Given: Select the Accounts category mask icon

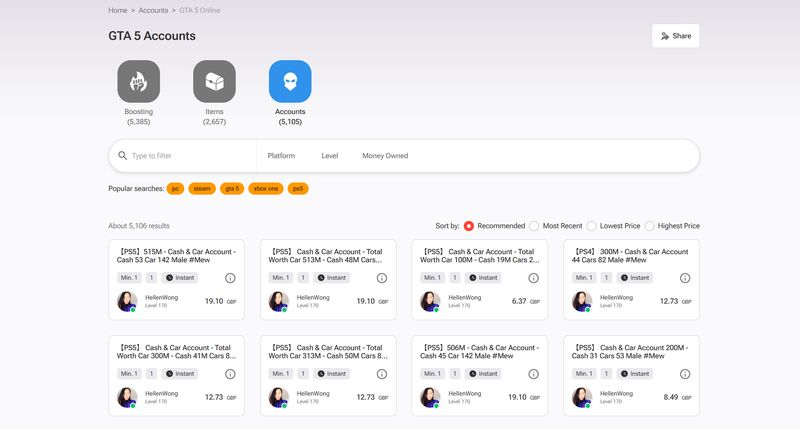Looking at the screenshot, I should [290, 82].
